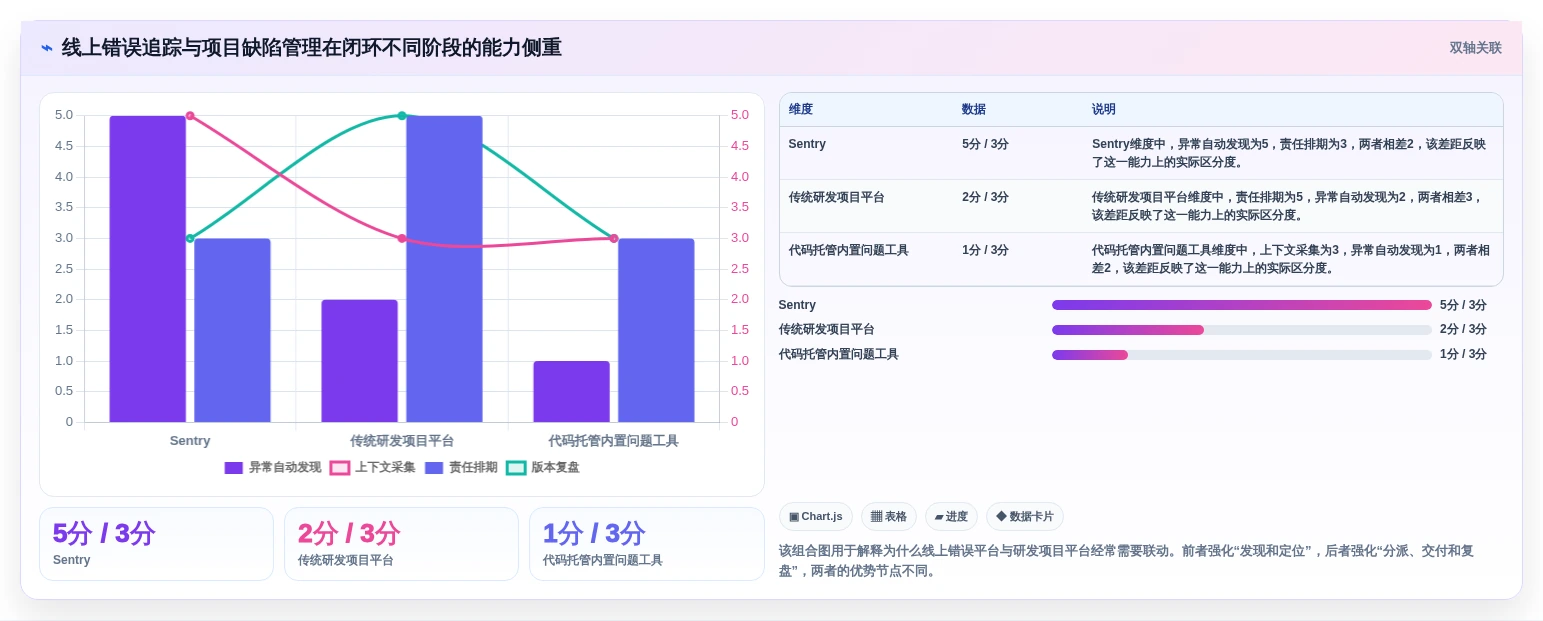Click the 代码托管内置问题工具 x-axis label
The width and height of the screenshot is (1543, 621).
click(x=614, y=441)
